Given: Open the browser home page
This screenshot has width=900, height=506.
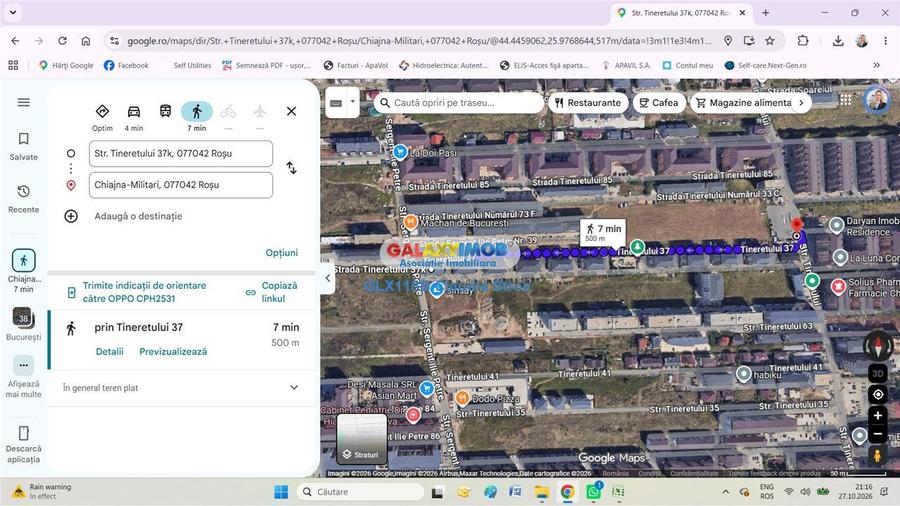Looking at the screenshot, I should coord(86,41).
